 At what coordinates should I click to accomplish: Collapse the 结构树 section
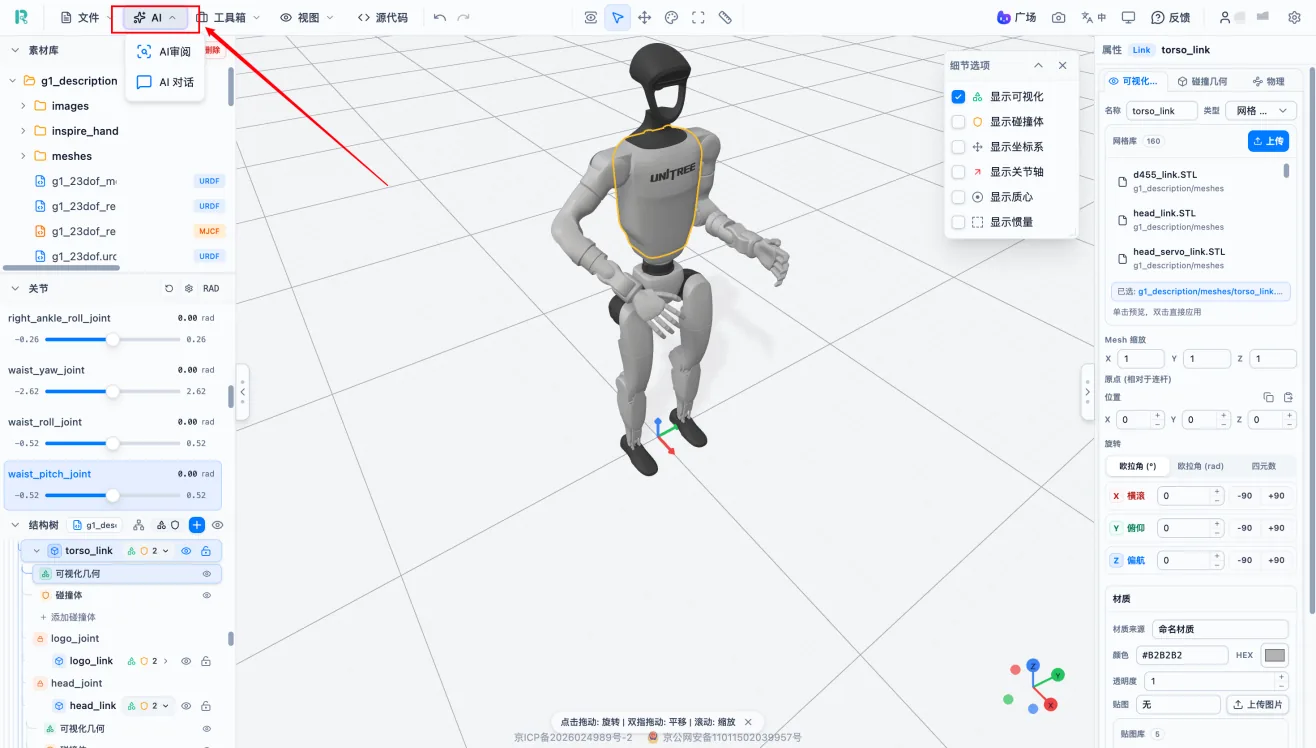coord(14,525)
